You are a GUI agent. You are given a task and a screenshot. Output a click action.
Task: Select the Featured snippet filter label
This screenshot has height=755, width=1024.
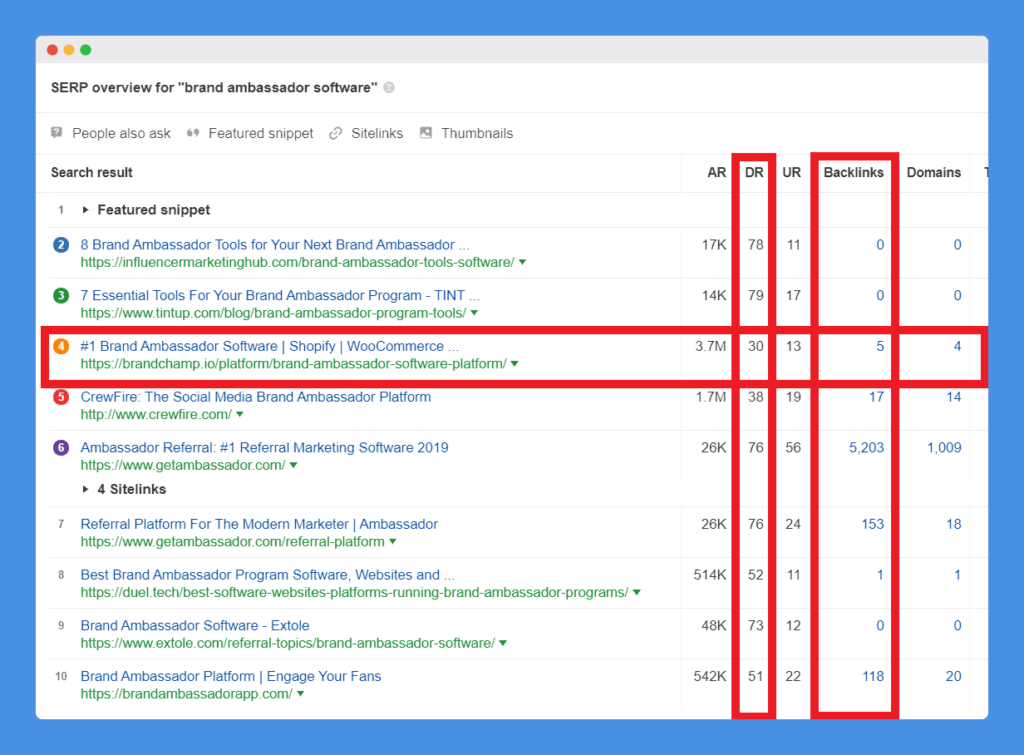(261, 133)
